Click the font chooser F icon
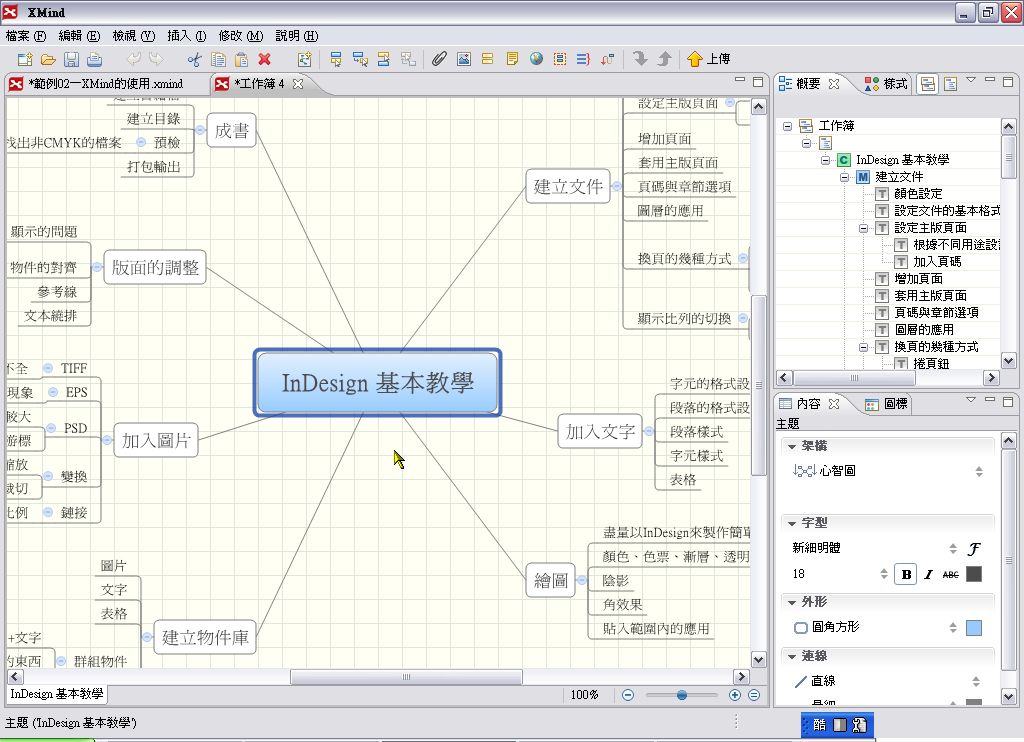 tap(974, 549)
